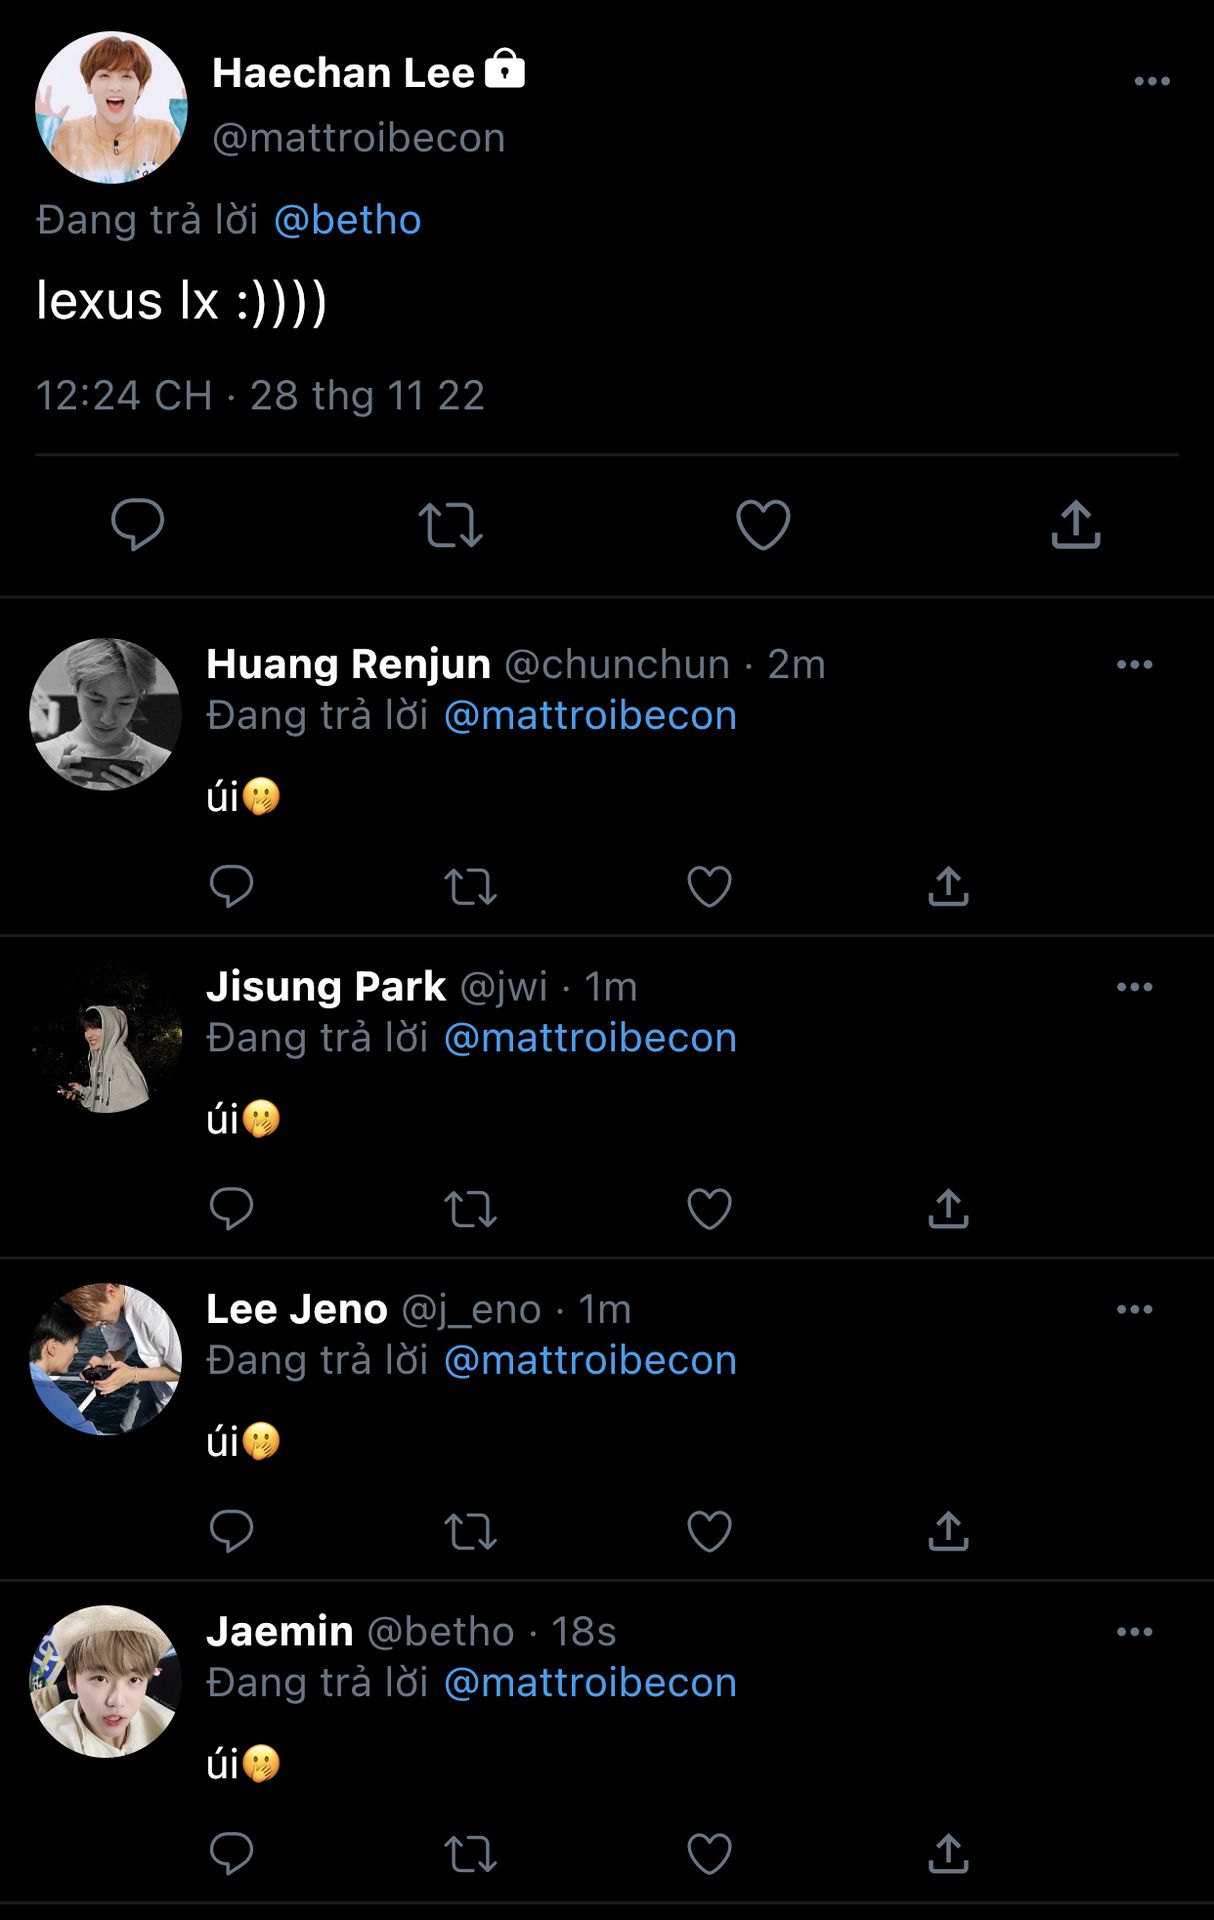
Task: Like Jisung Park's reply
Action: pos(709,1209)
